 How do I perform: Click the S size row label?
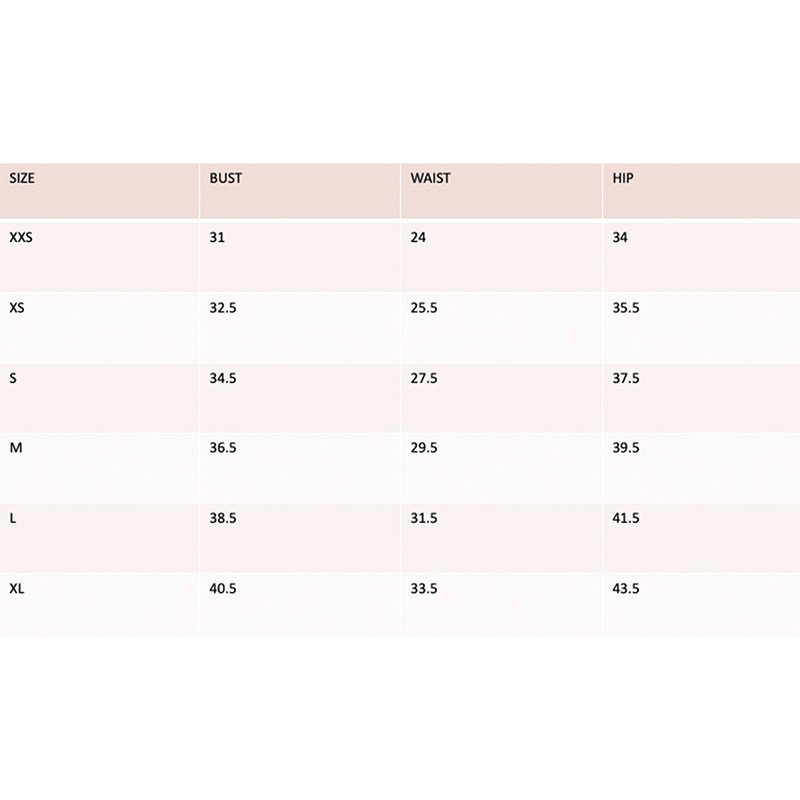point(13,379)
